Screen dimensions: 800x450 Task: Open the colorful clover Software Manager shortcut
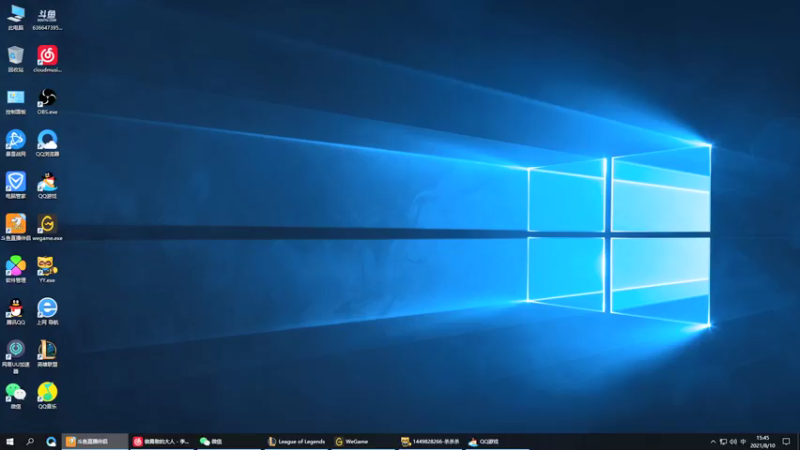pyautogui.click(x=16, y=269)
